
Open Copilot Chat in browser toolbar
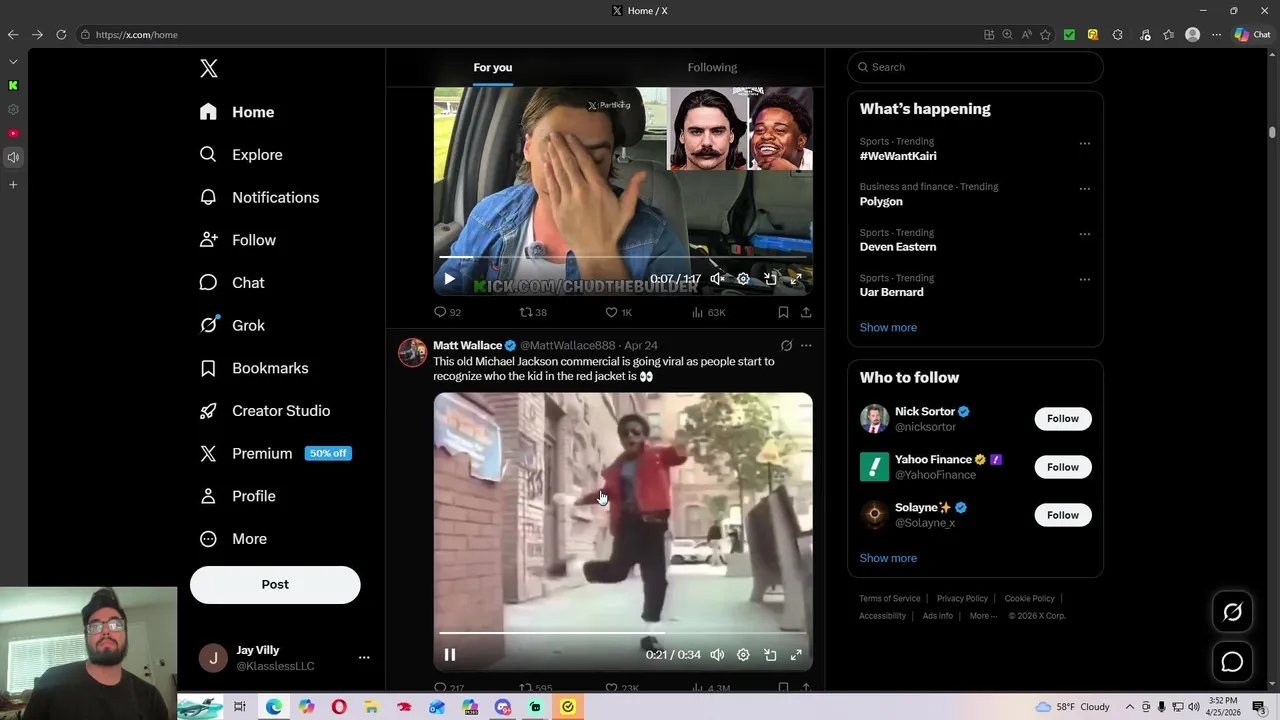click(1252, 34)
